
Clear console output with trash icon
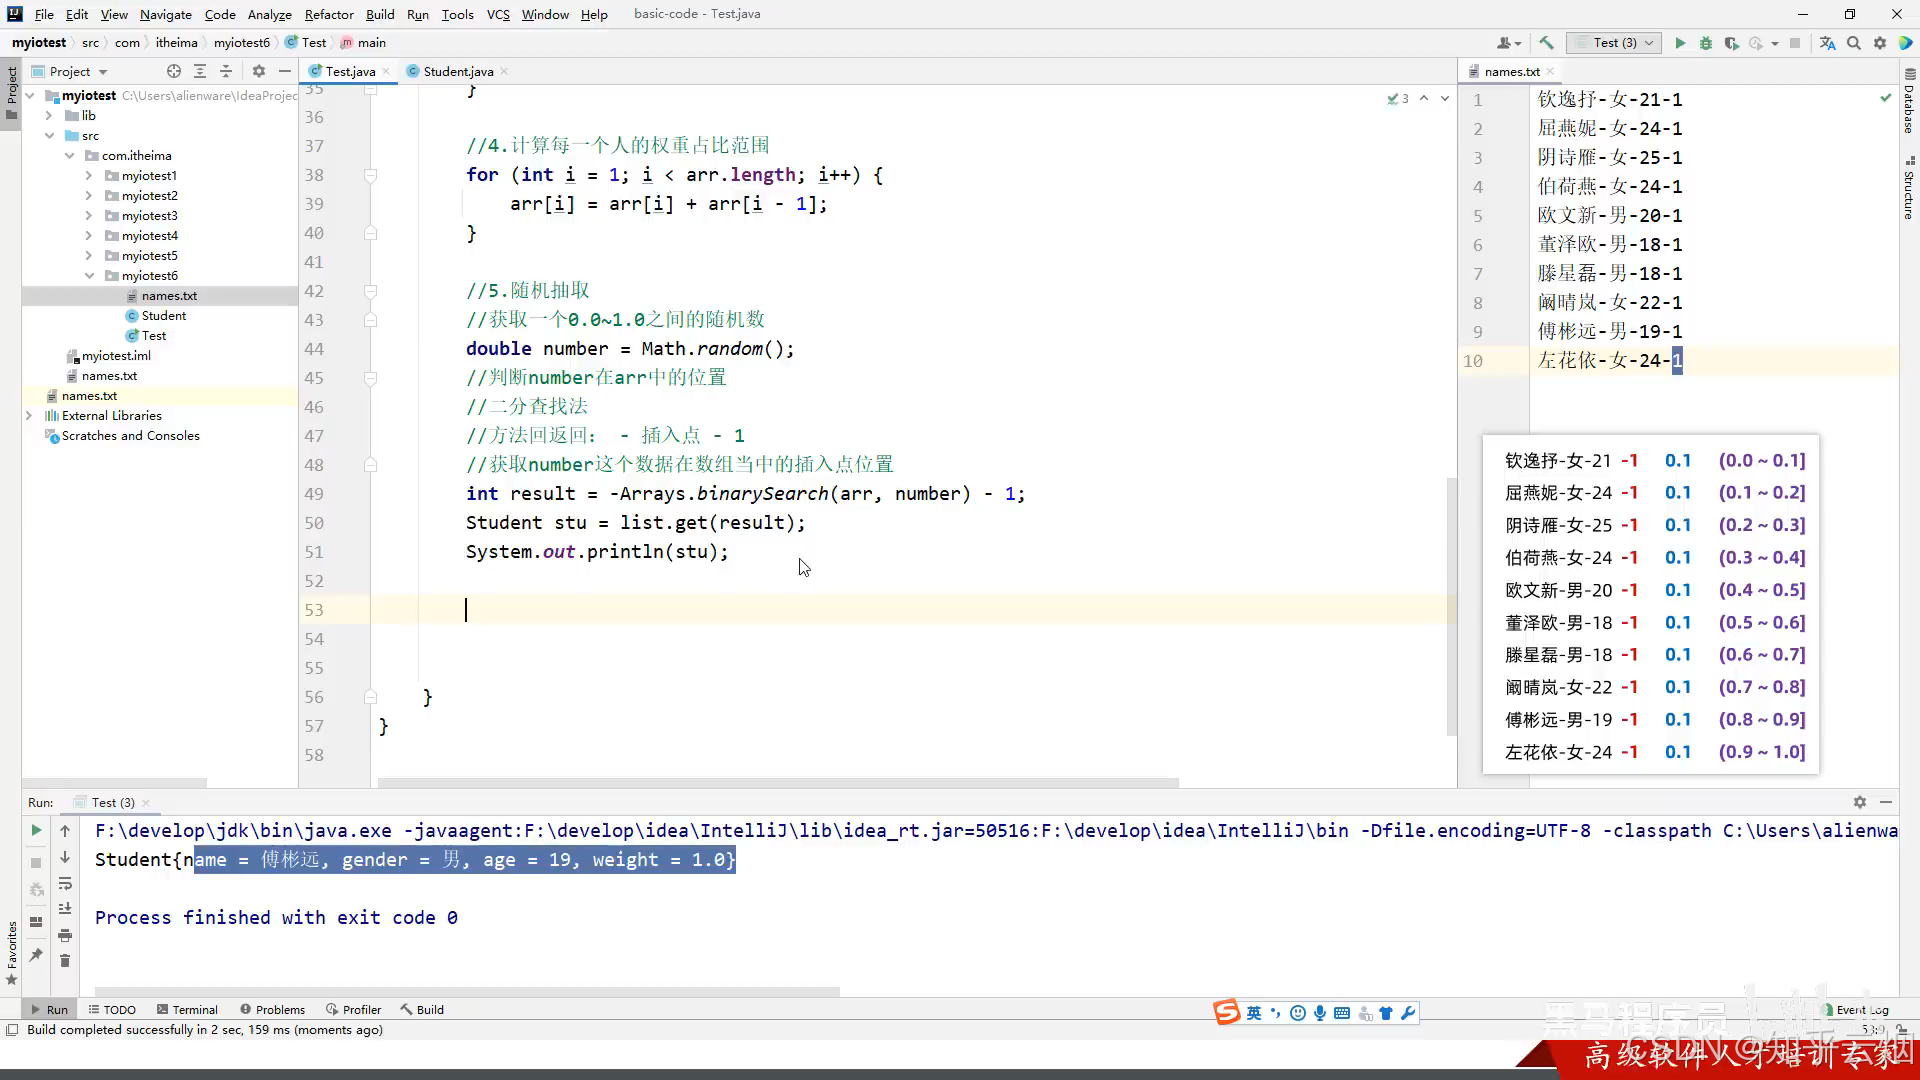pyautogui.click(x=65, y=961)
